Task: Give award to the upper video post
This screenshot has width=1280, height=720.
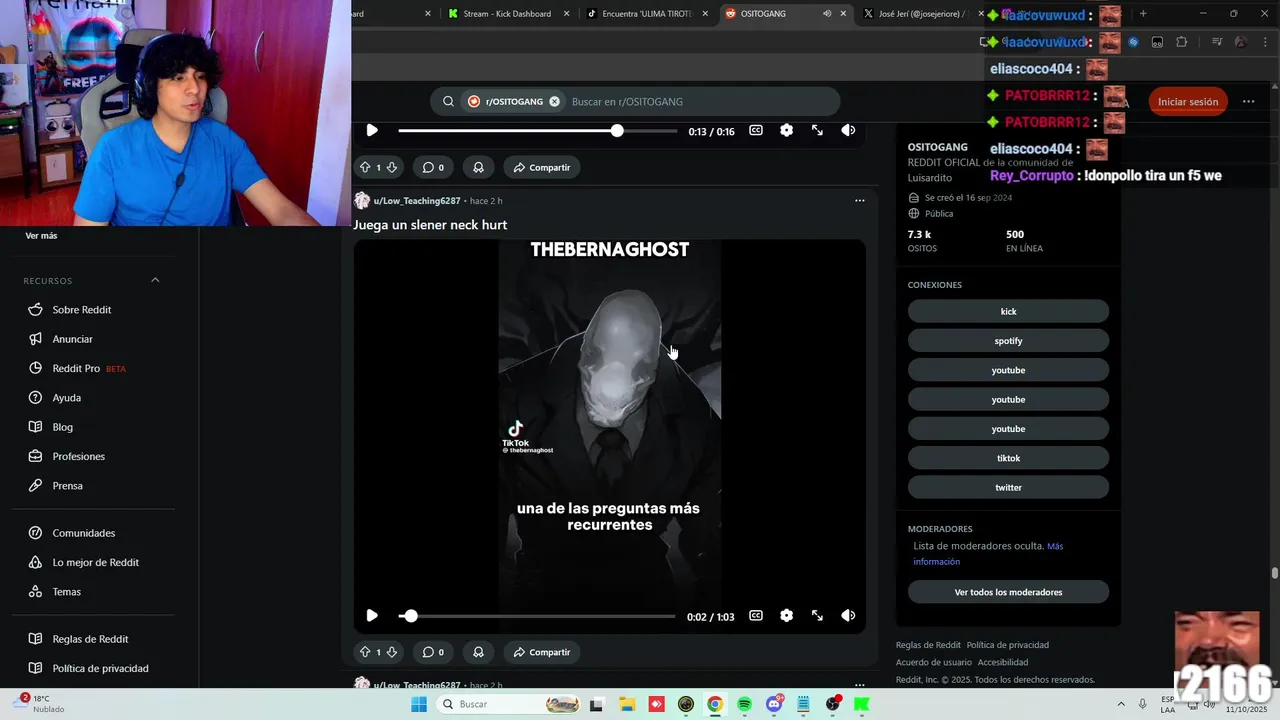Action: point(478,167)
